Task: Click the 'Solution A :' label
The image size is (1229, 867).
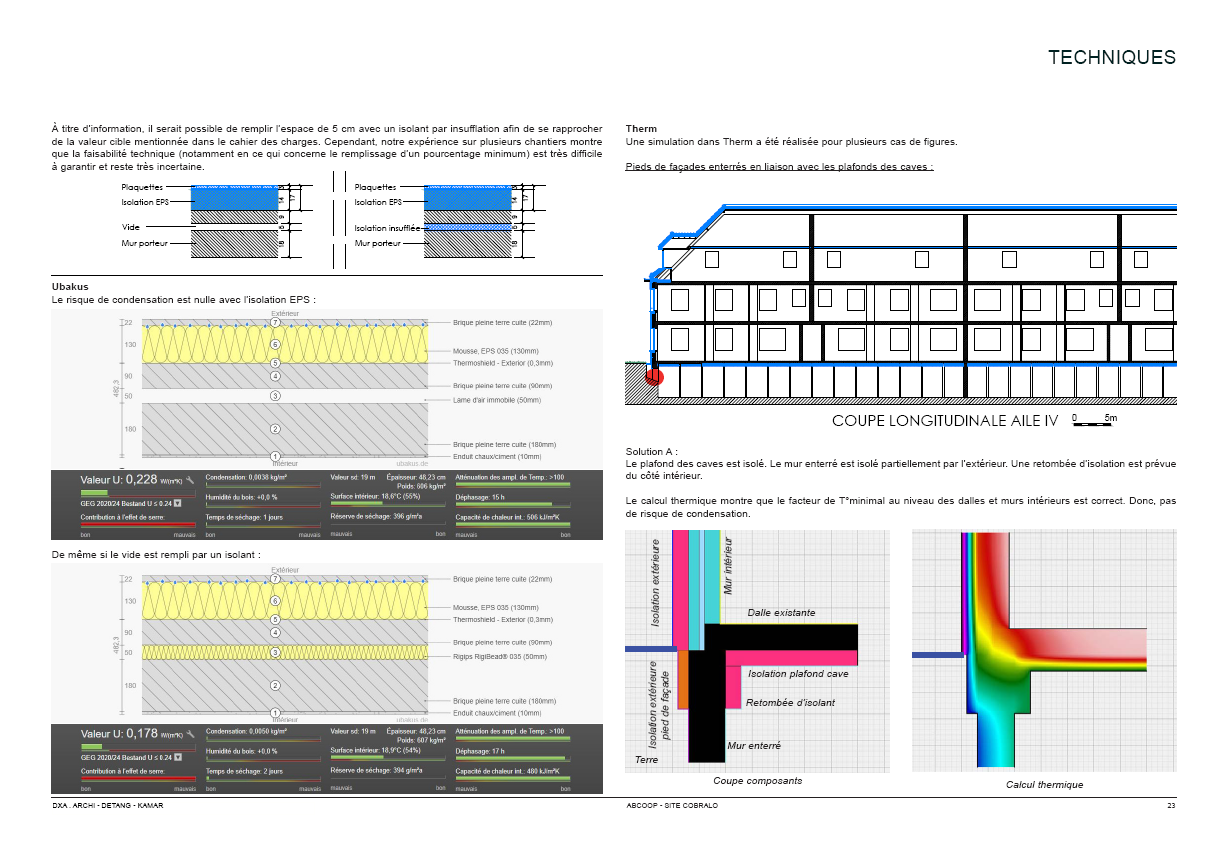Action: [x=651, y=452]
